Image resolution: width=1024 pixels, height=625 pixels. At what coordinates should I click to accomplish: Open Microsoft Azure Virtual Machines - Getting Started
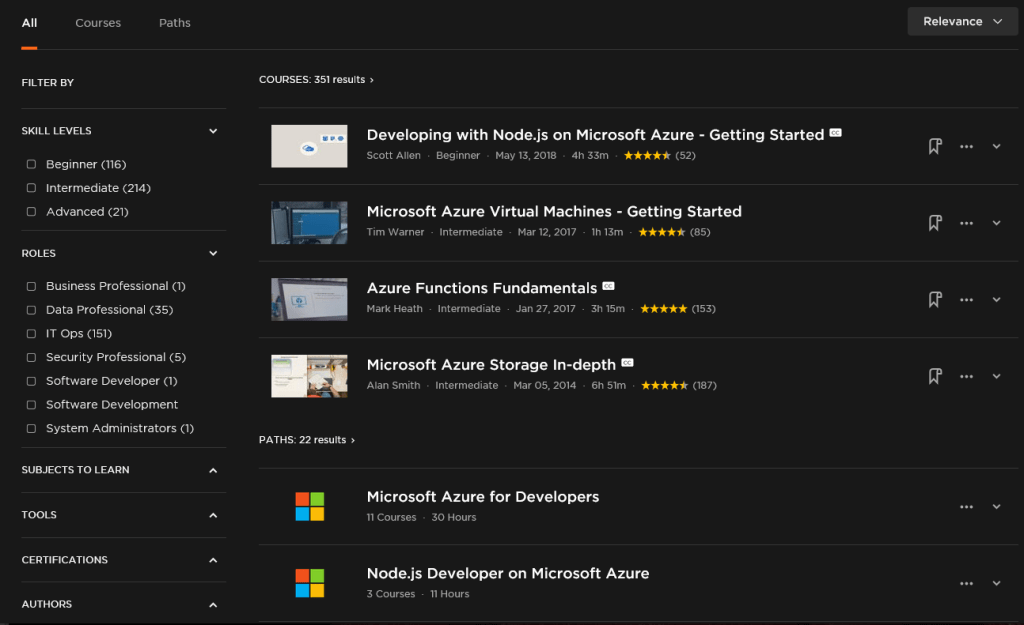tap(554, 212)
